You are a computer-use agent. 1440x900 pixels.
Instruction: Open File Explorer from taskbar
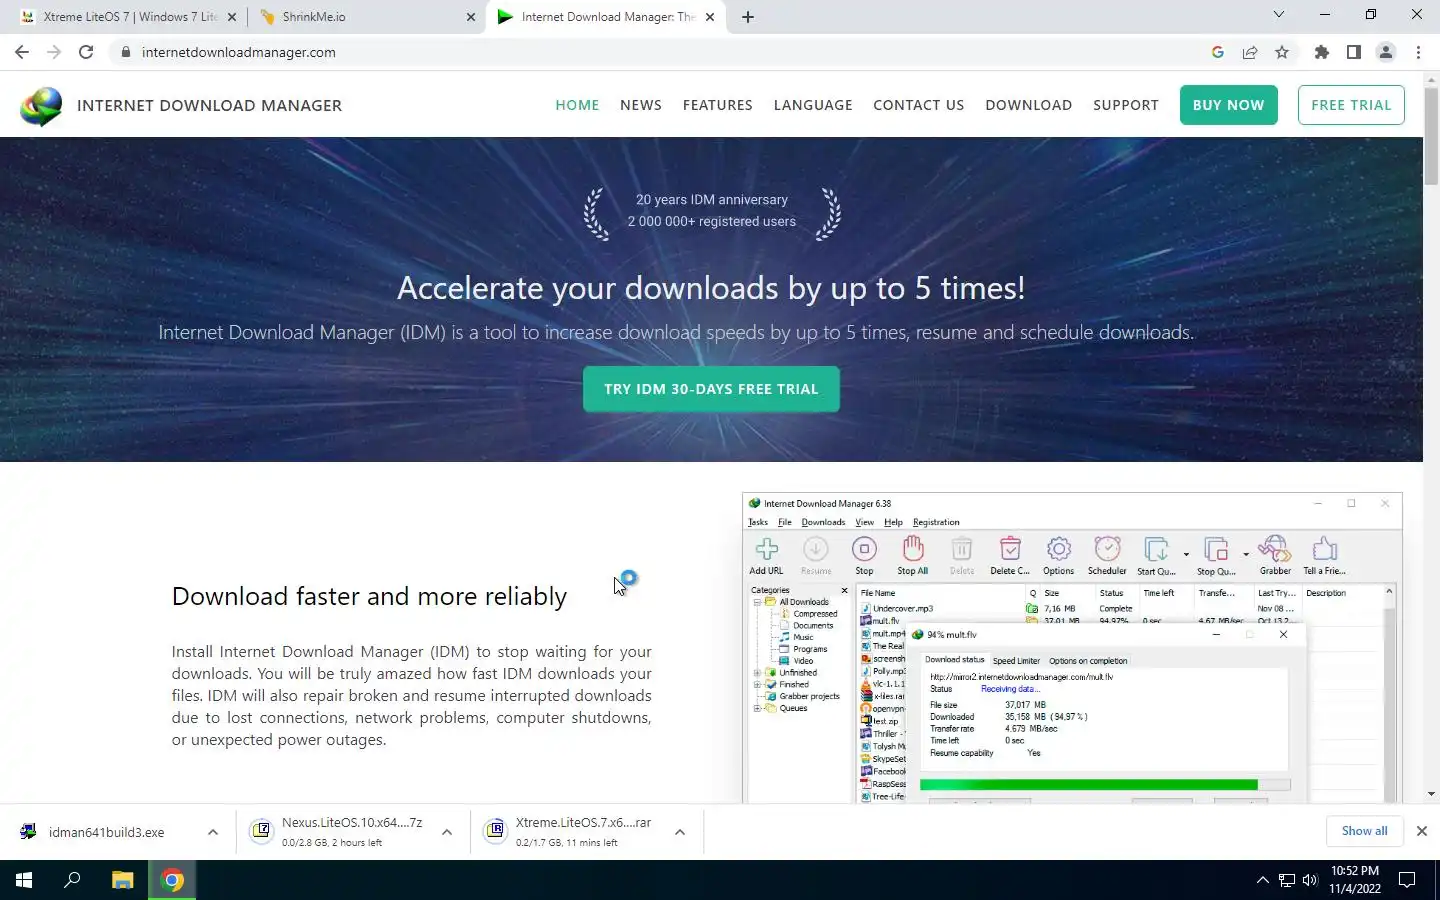(x=122, y=880)
